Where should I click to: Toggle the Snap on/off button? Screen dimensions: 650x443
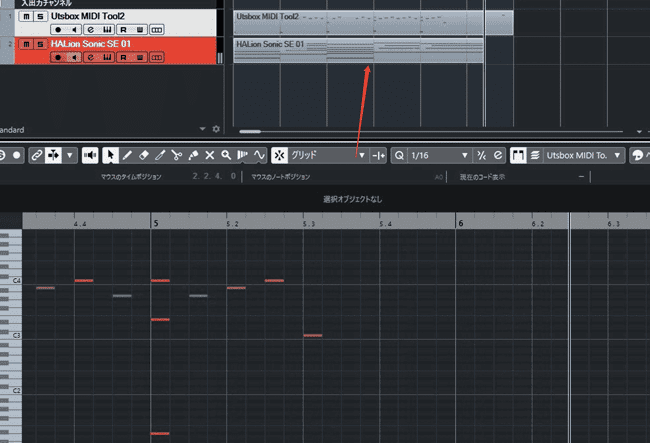(x=279, y=155)
